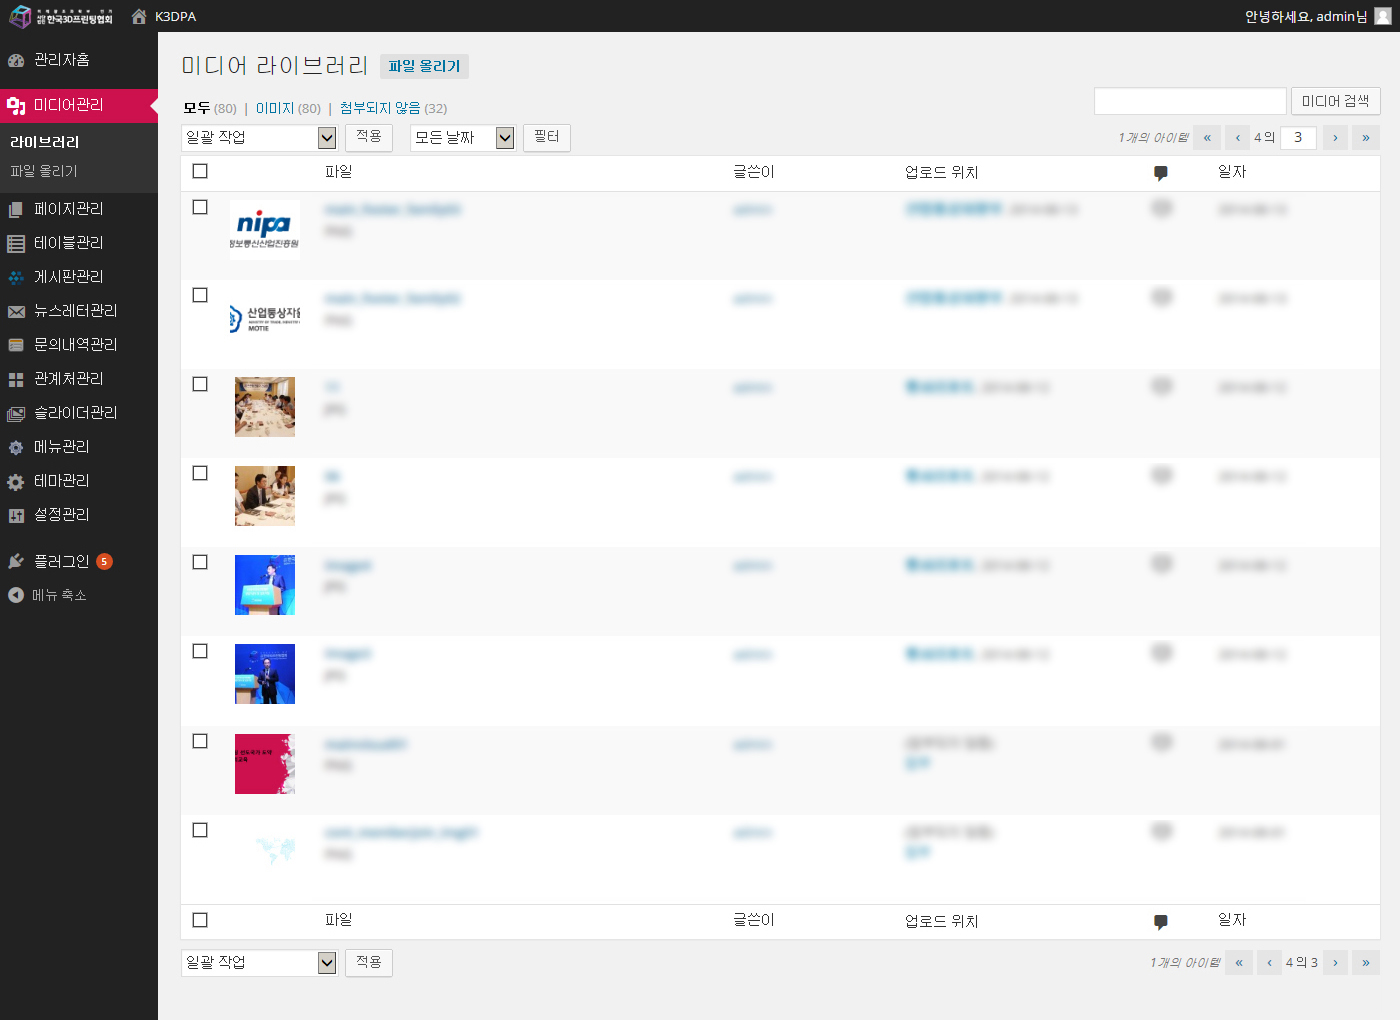Image resolution: width=1400 pixels, height=1020 pixels.
Task: Click the 미디어 검색 button
Action: tap(1335, 101)
